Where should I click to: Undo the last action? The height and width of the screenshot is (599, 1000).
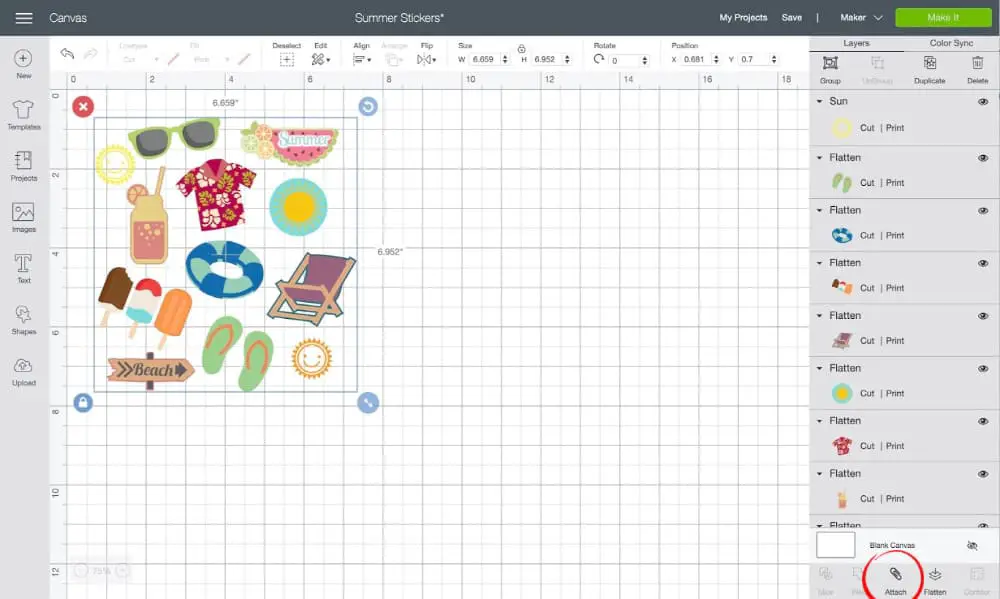(67, 54)
